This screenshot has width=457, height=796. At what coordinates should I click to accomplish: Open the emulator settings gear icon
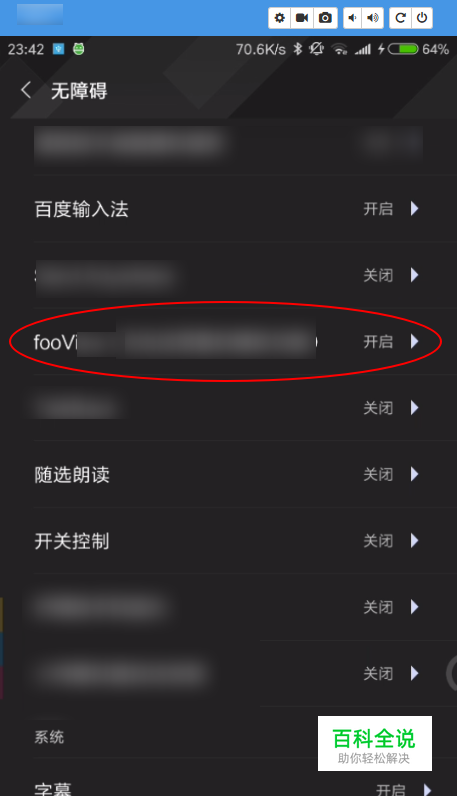279,18
